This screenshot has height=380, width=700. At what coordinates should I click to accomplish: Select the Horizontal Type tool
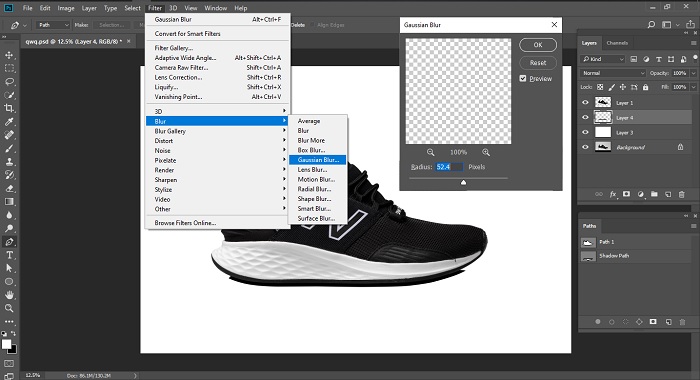tap(9, 255)
